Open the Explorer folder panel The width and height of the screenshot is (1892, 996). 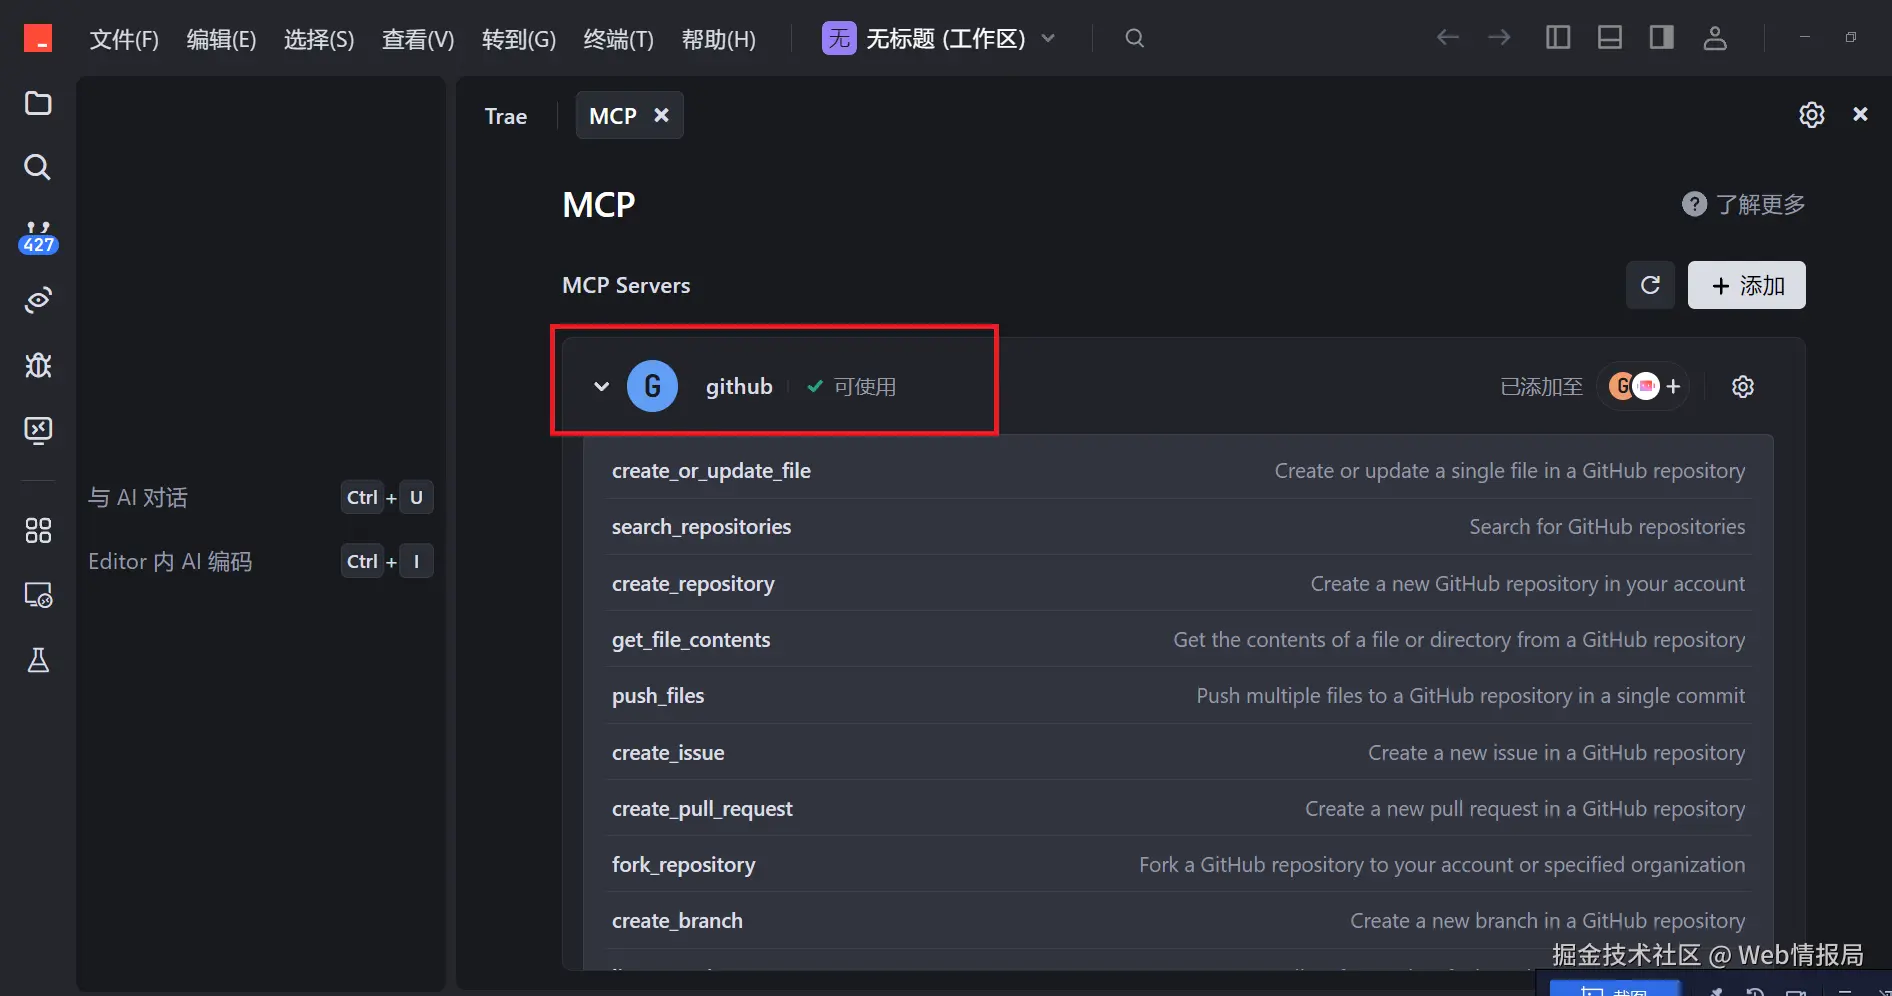pos(37,104)
